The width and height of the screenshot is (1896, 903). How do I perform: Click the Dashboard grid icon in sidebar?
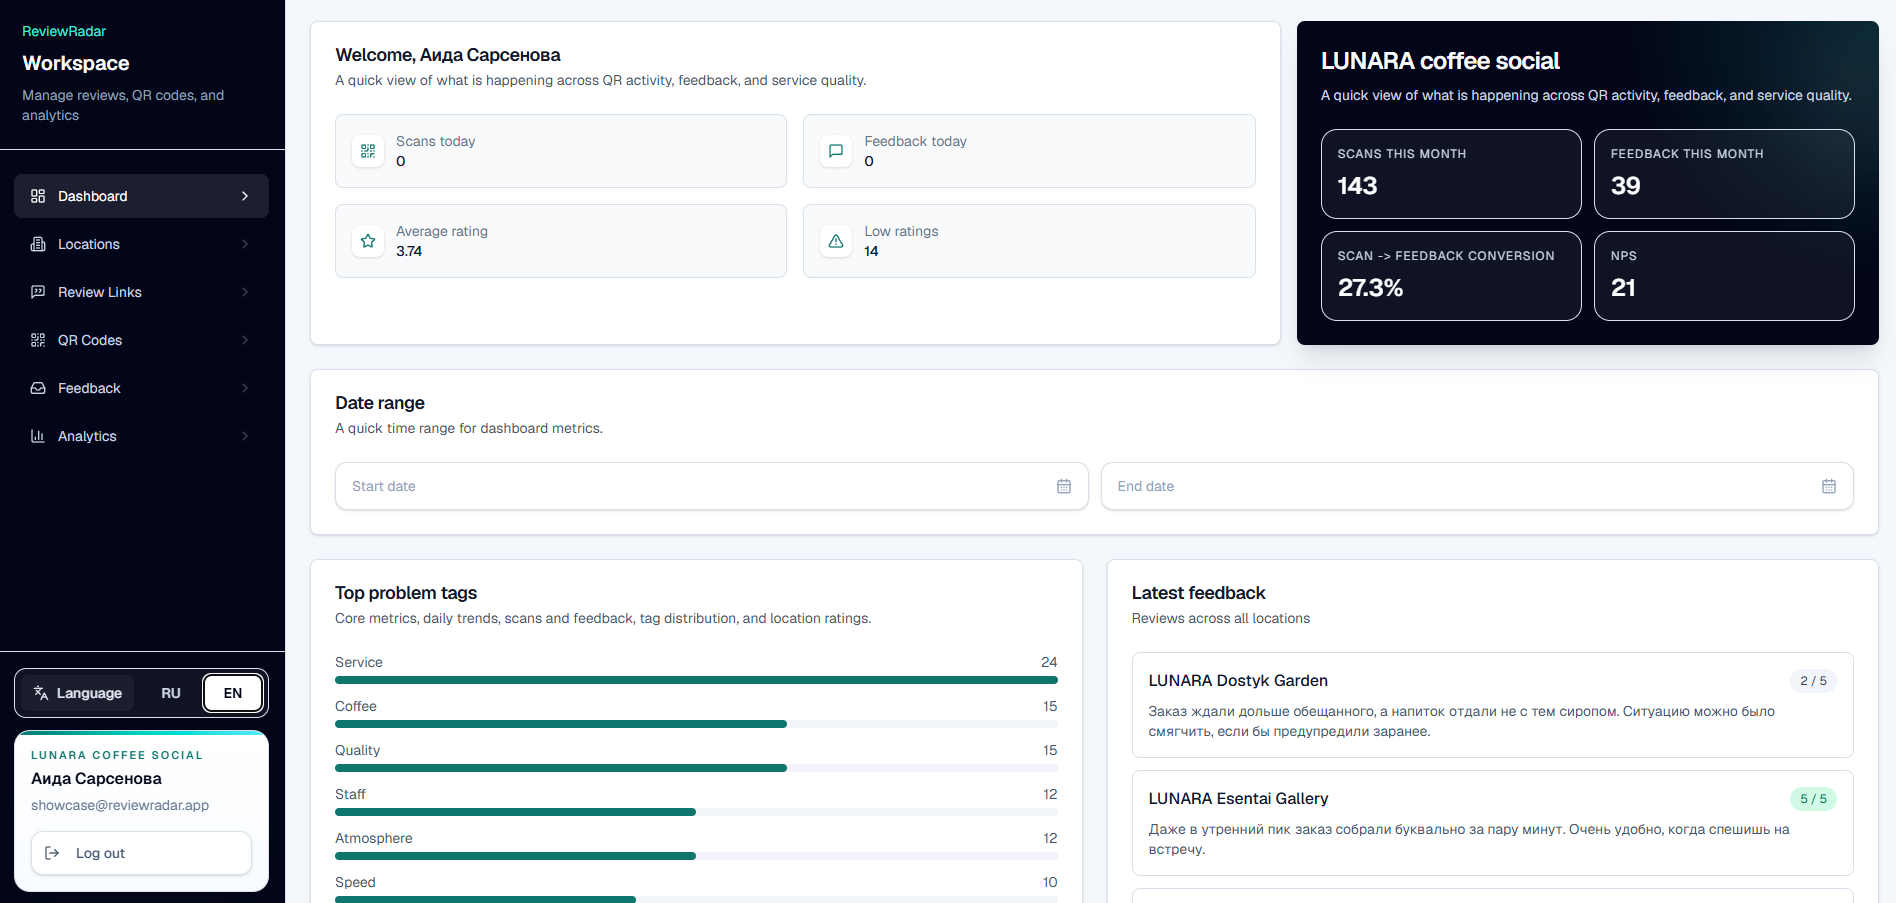pos(38,196)
